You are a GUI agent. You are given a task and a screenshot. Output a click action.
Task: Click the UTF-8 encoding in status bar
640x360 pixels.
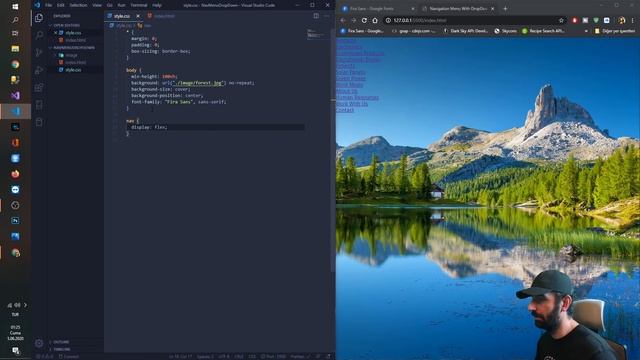coord(224,356)
